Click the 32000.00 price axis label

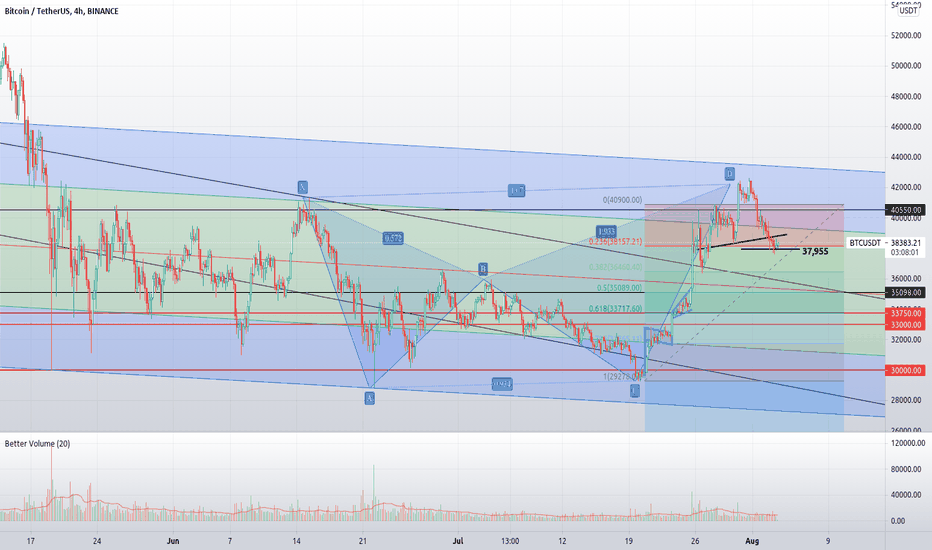coord(906,340)
